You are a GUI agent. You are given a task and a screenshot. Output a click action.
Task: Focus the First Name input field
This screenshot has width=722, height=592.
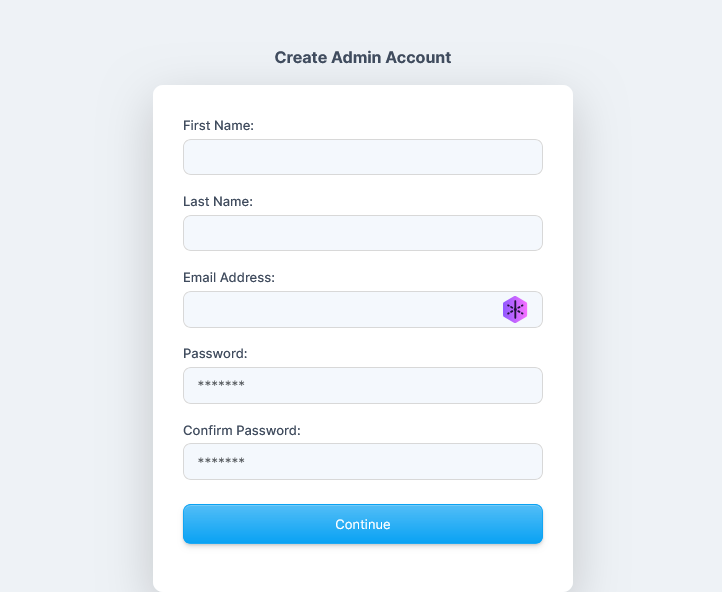point(363,157)
